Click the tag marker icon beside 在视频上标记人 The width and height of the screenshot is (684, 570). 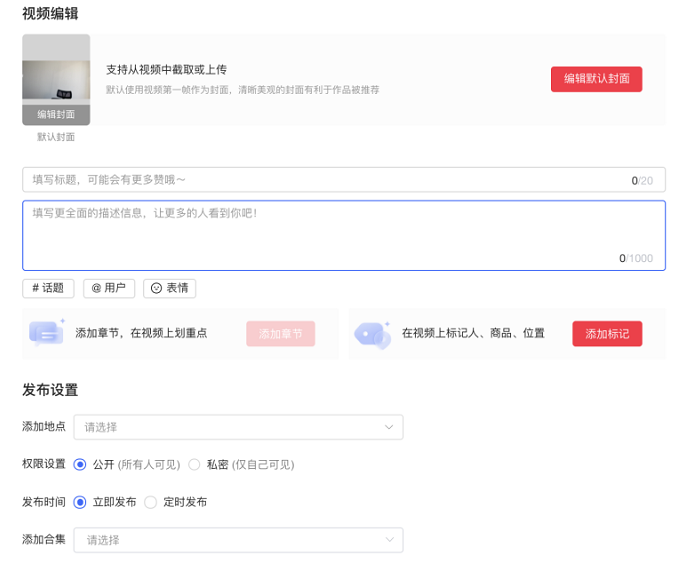(372, 333)
